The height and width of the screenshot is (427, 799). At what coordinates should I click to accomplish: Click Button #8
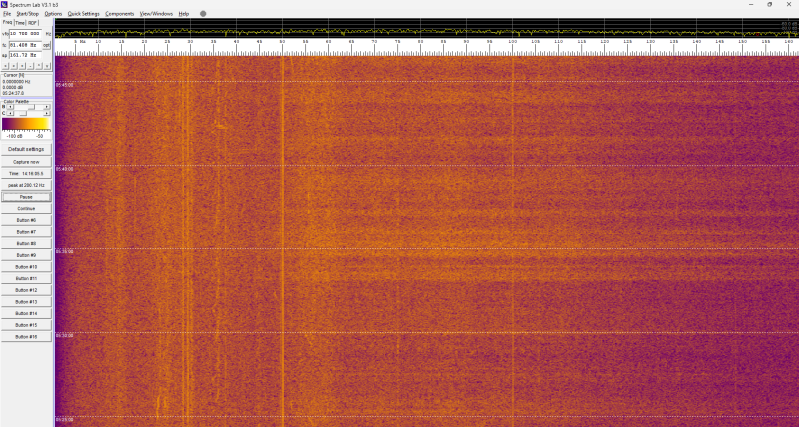click(26, 244)
